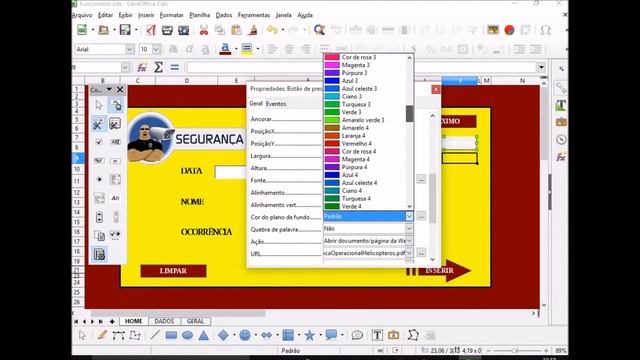Click the URL ellipsis browse button
This screenshot has width=640, height=360.
coord(421,253)
